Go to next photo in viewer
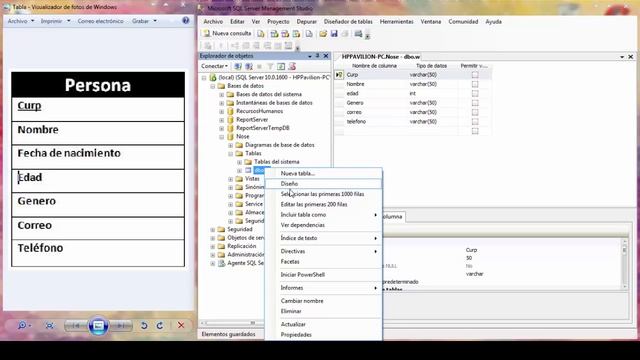The width and height of the screenshot is (640, 360). [x=121, y=325]
